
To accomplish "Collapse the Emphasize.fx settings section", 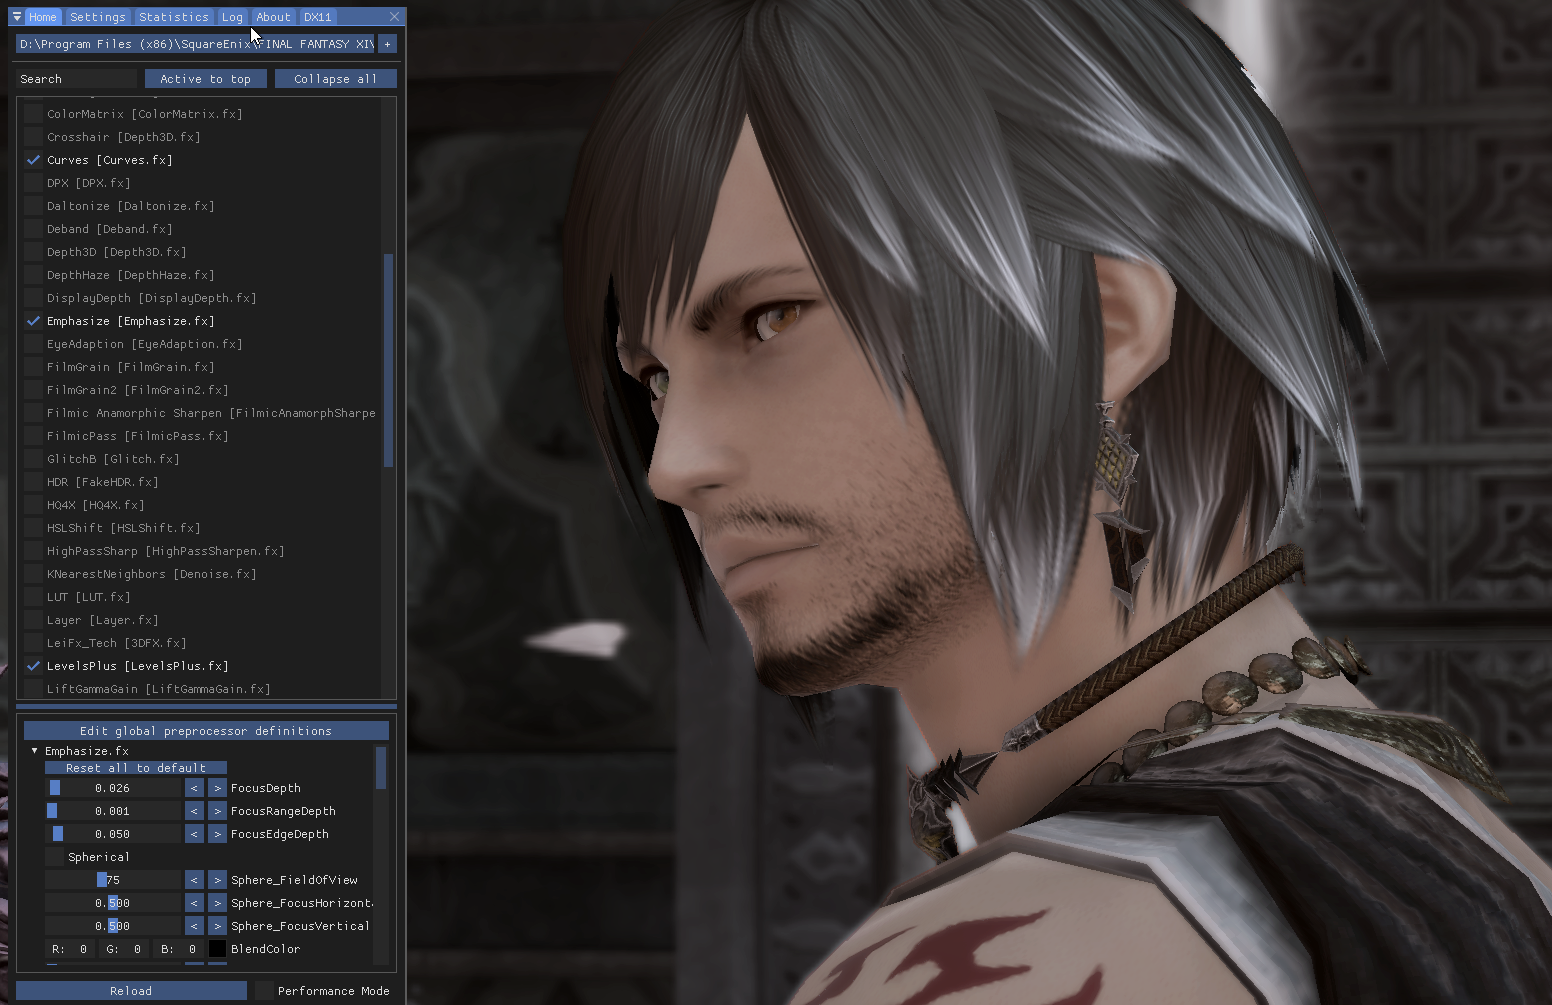I will [x=35, y=751].
